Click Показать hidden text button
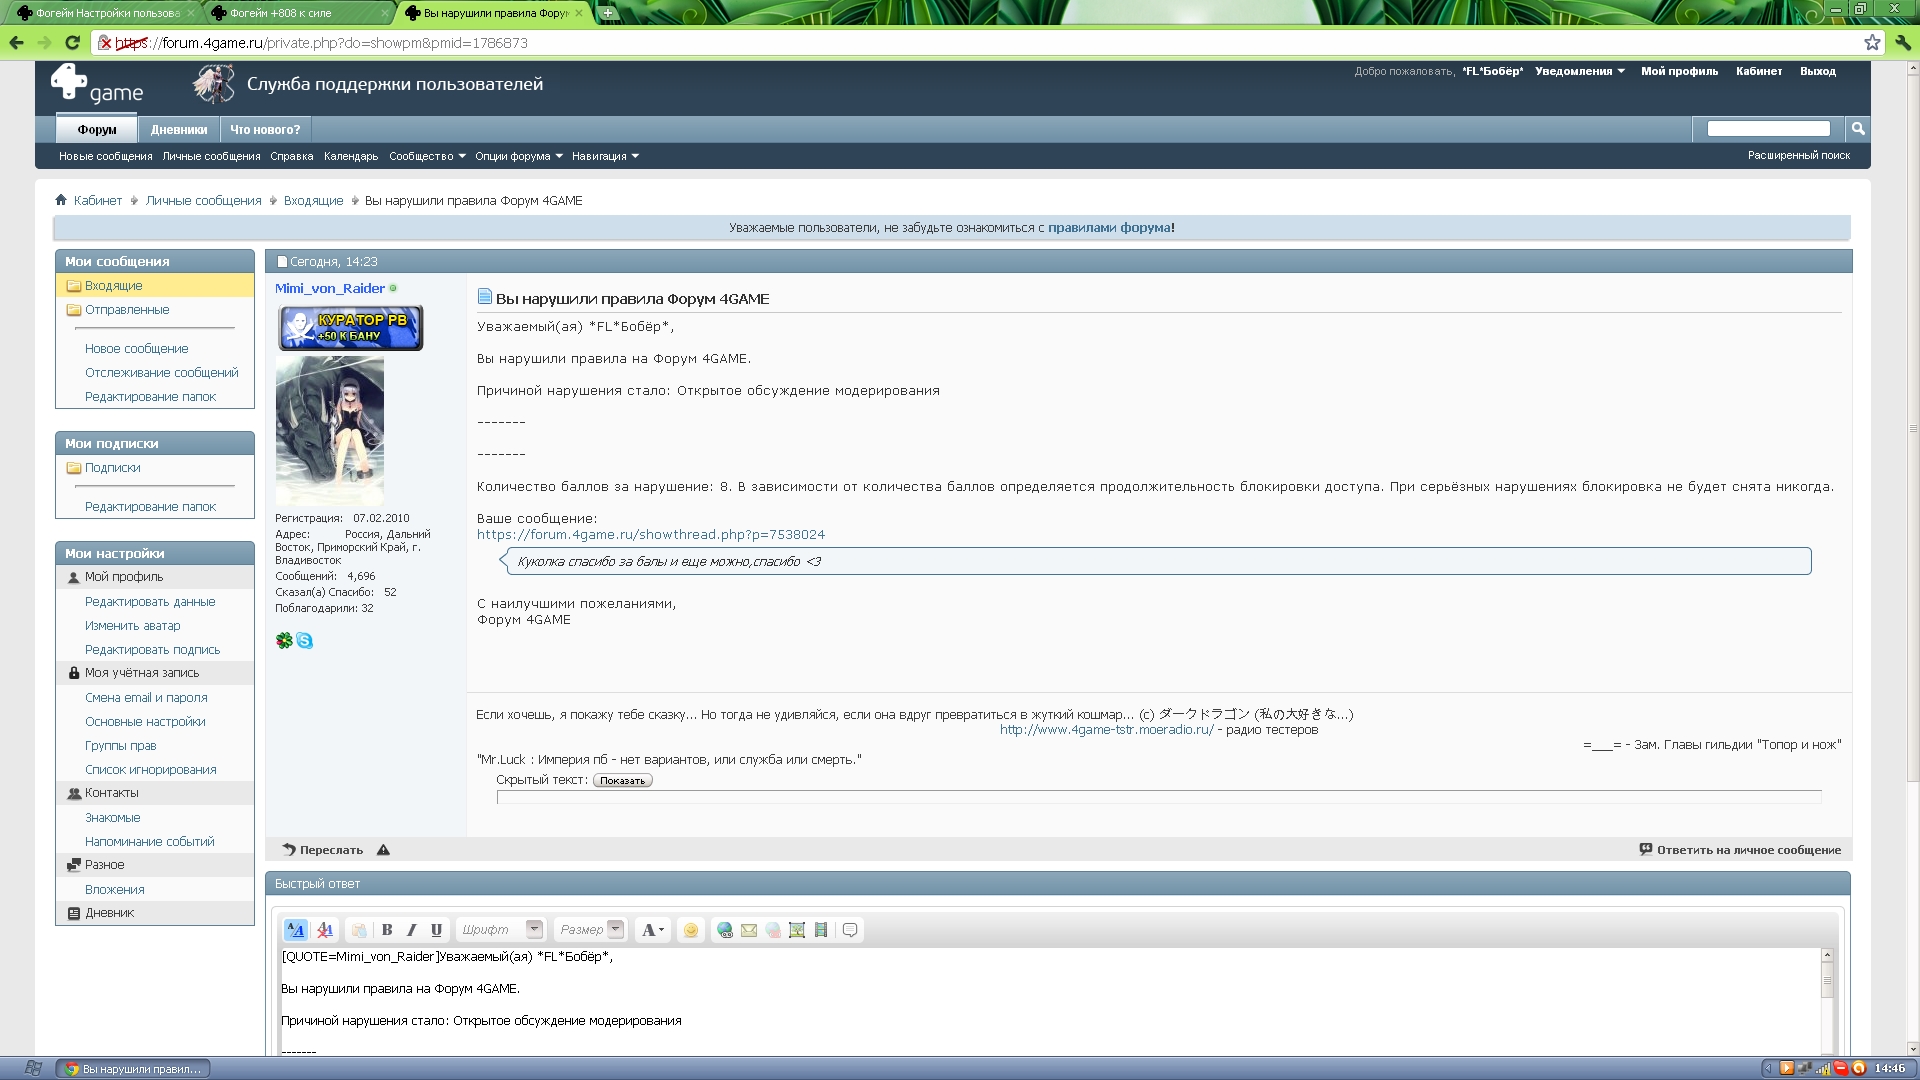This screenshot has width=1920, height=1080. click(x=622, y=781)
